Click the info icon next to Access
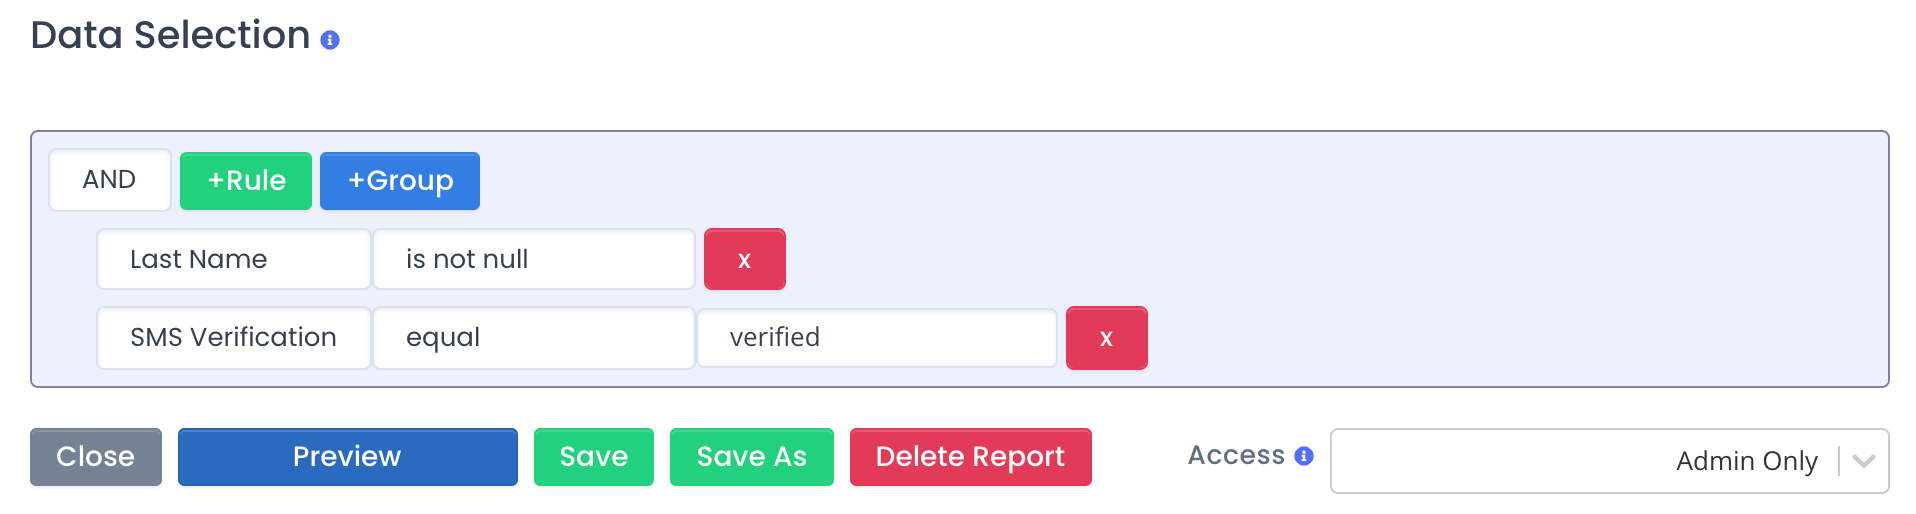The height and width of the screenshot is (514, 1916). [x=1304, y=456]
